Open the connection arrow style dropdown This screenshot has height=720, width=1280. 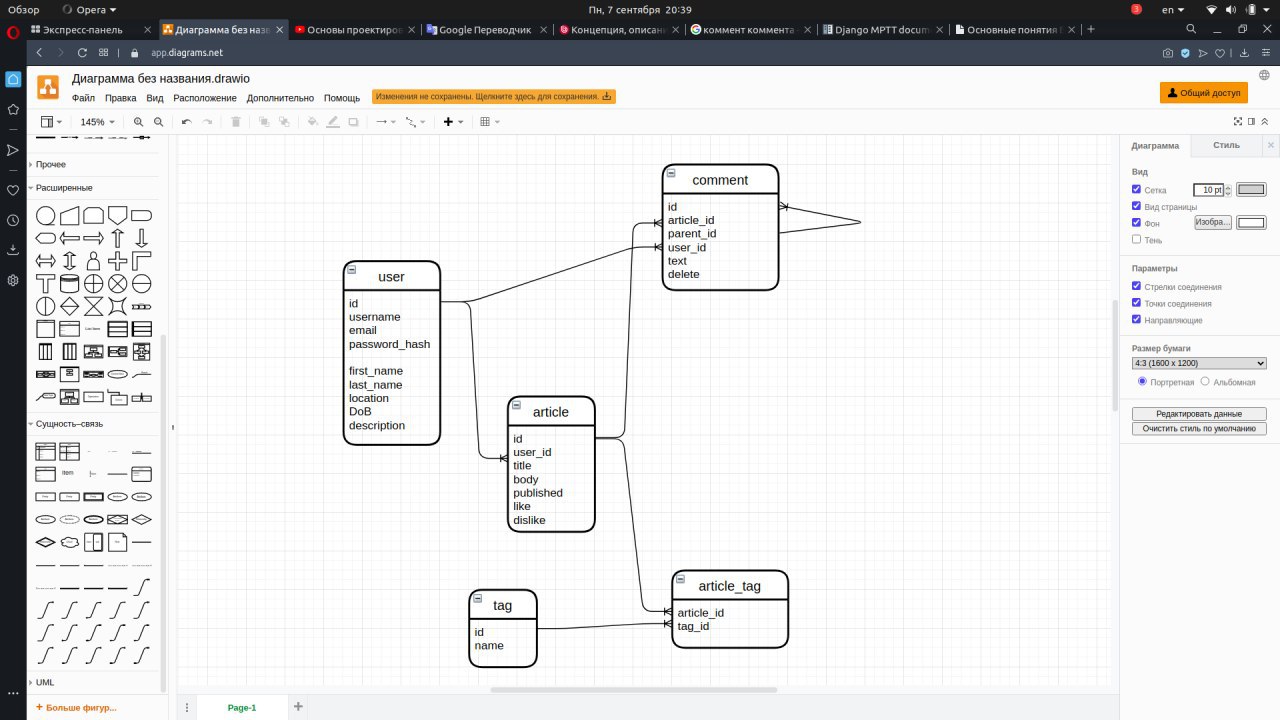[384, 122]
